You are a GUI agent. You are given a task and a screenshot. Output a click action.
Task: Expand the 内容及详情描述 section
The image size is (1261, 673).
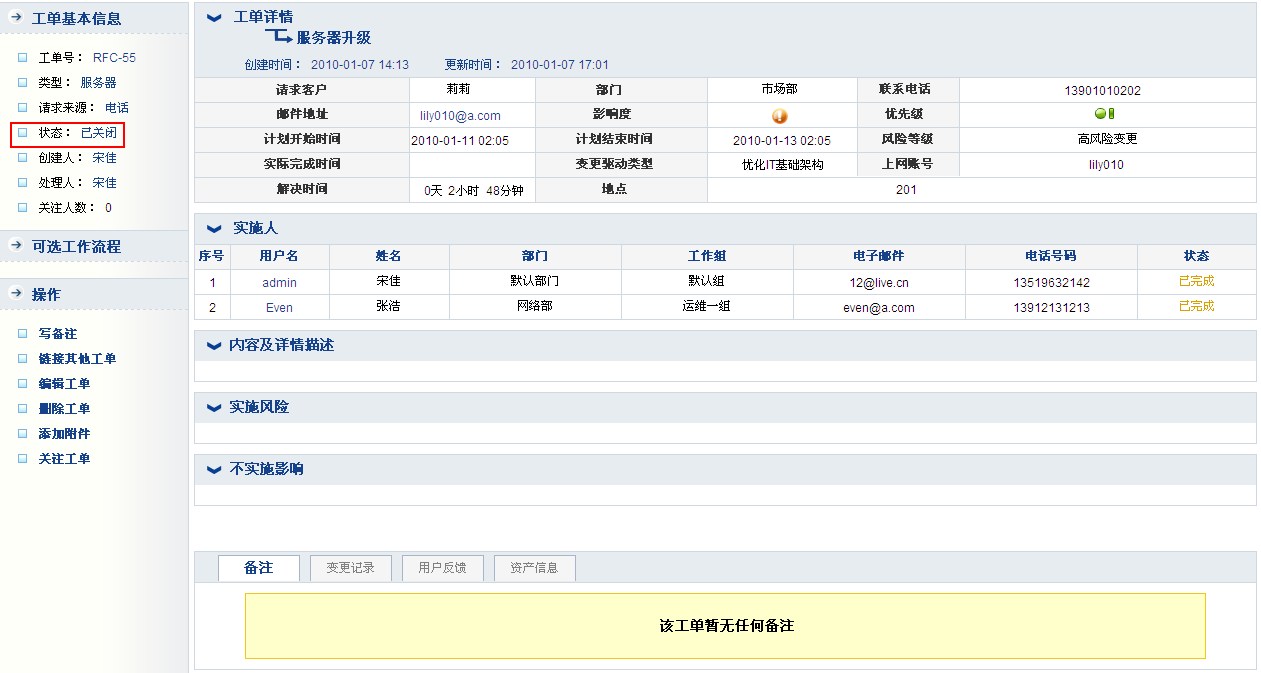tap(213, 346)
